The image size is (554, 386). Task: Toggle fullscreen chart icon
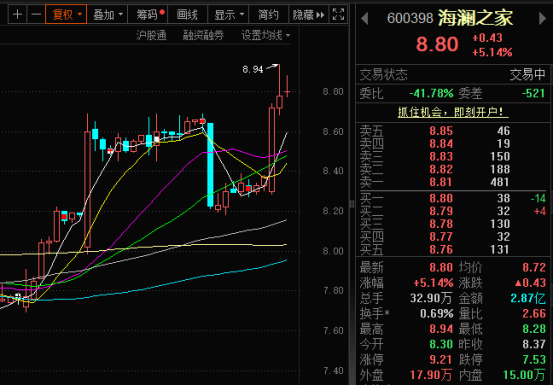pyautogui.click(x=338, y=14)
